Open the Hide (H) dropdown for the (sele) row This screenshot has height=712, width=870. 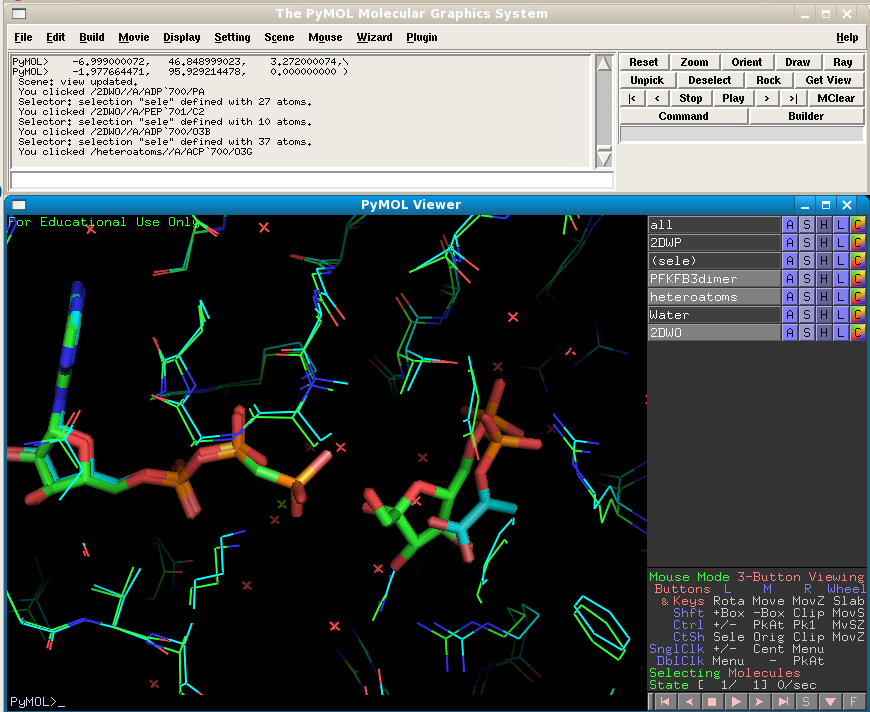[824, 261]
